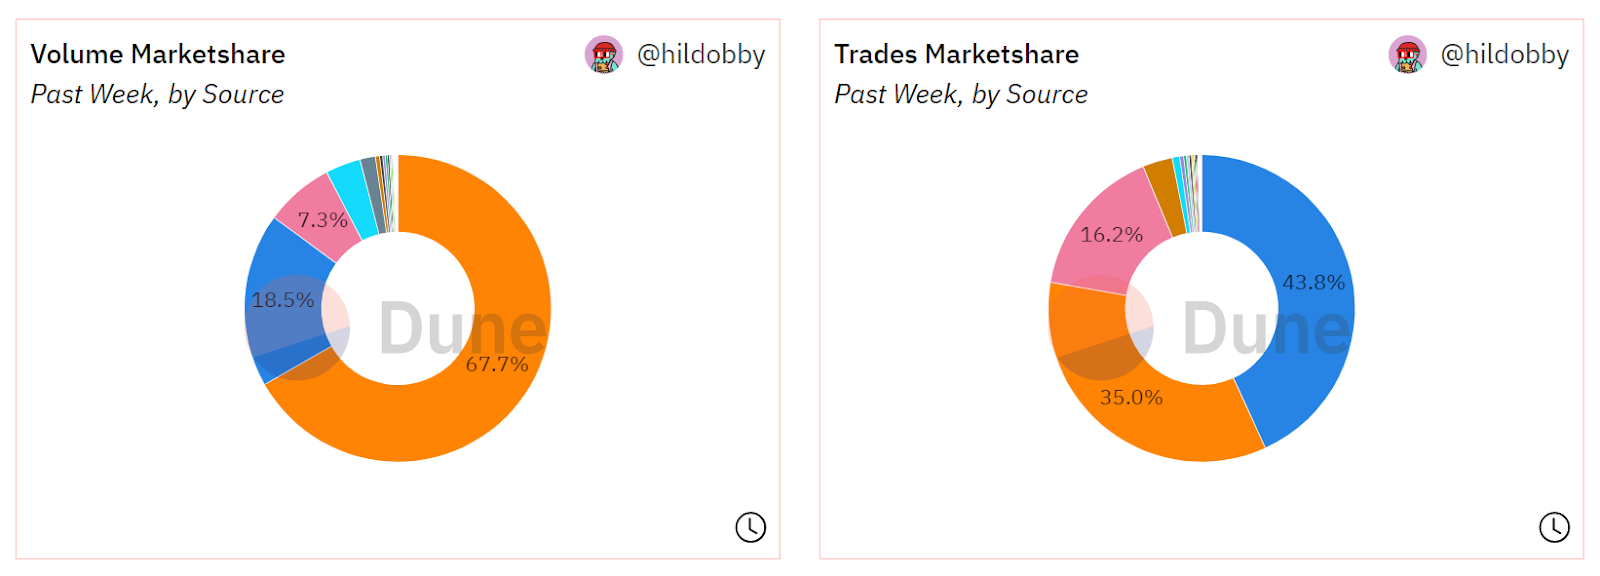The width and height of the screenshot is (1600, 576).
Task: Click hildobby's avatar in Trades Marketshare panel
Action: coord(1408,55)
